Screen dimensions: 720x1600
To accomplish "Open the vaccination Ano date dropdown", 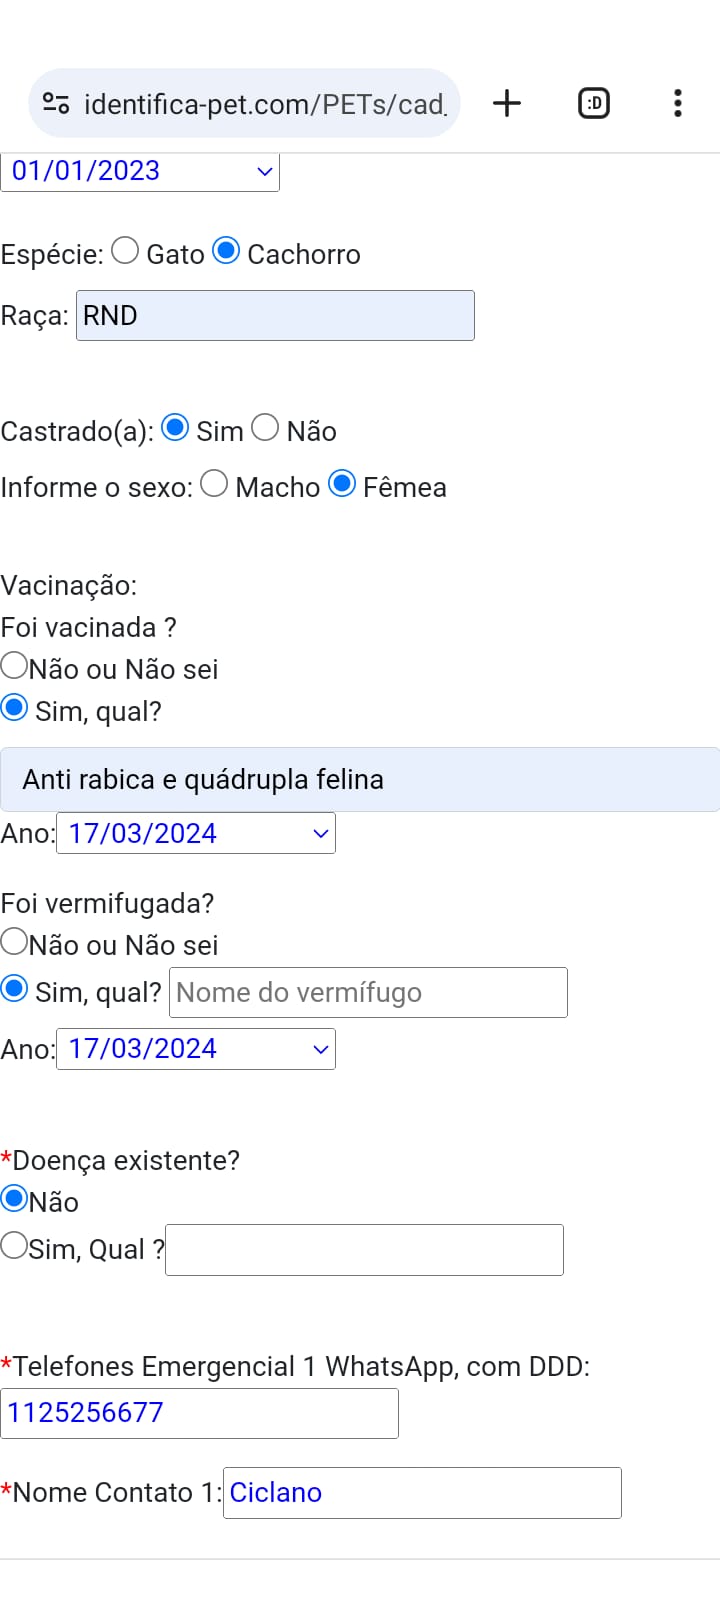I will pos(196,833).
